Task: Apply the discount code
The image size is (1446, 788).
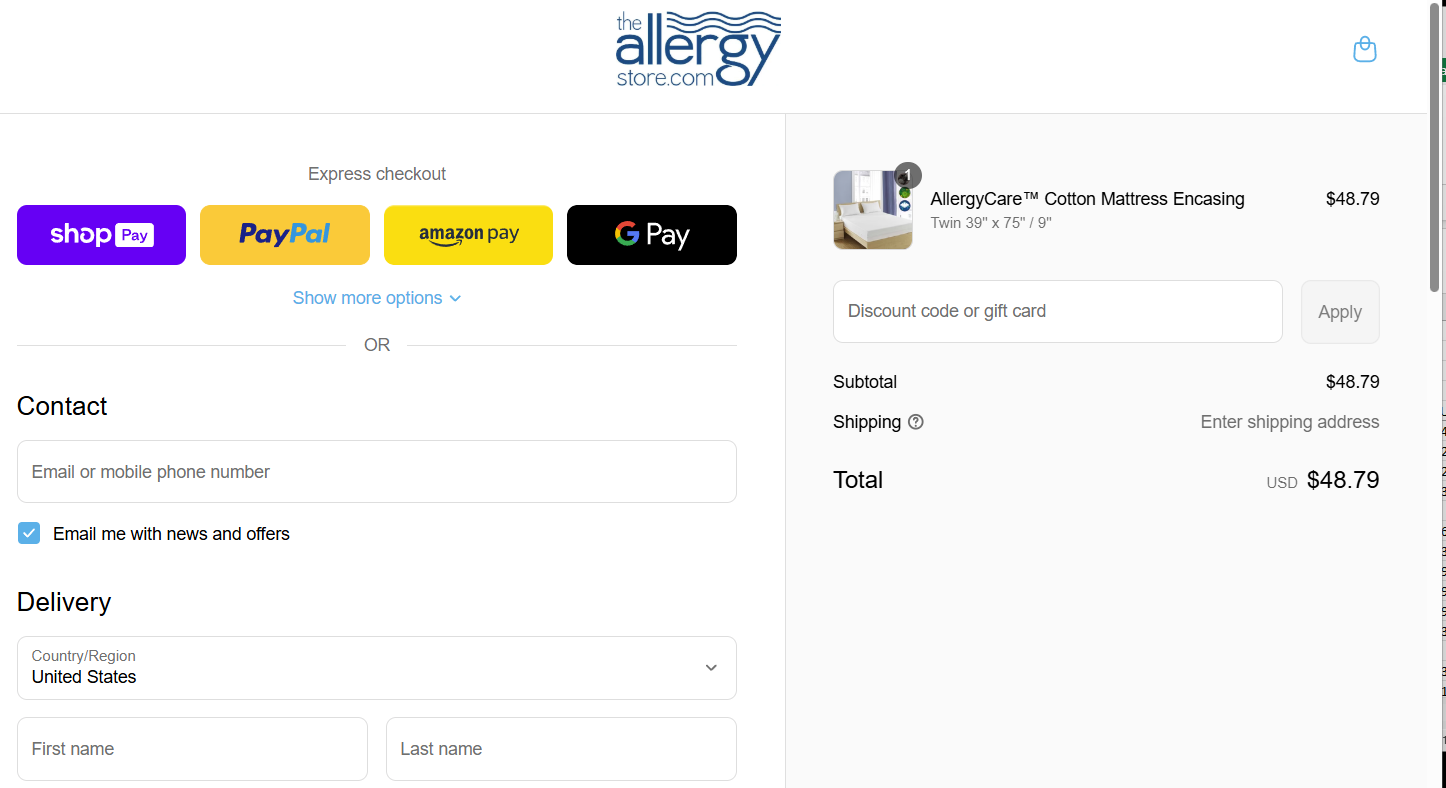Action: coord(1340,312)
